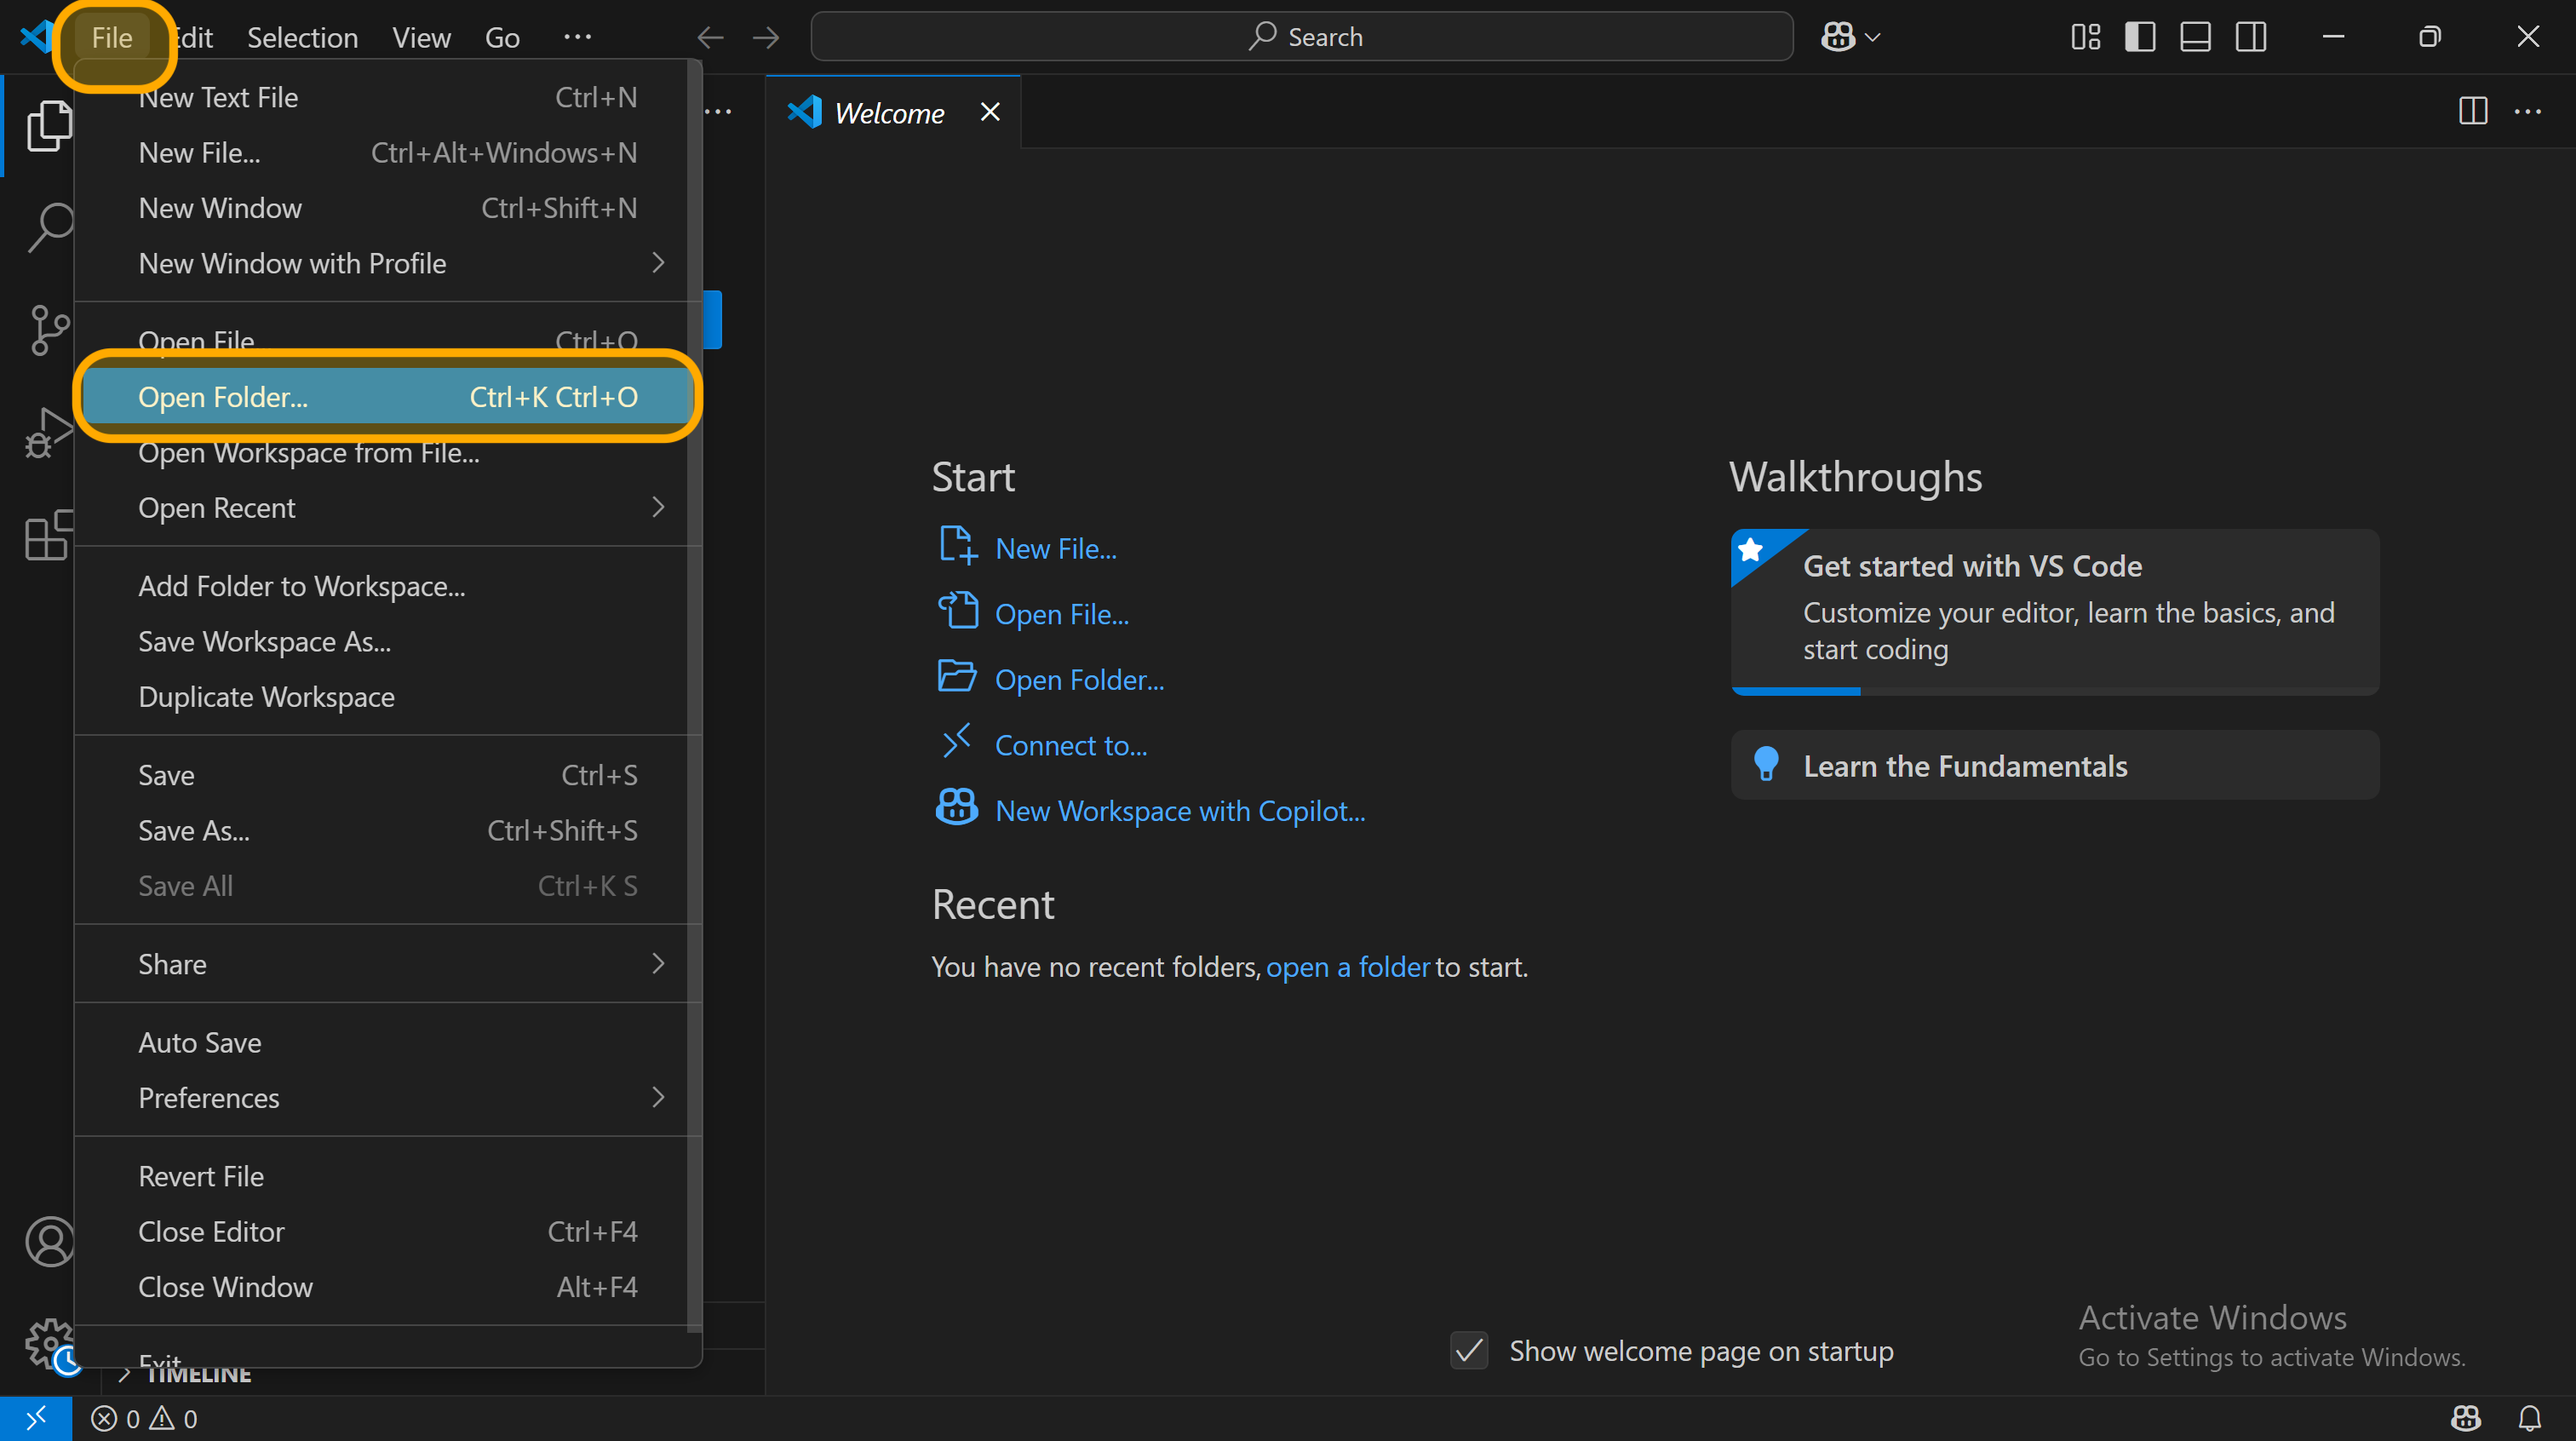The image size is (2576, 1441).
Task: Toggle the secondary side bar
Action: click(2251, 37)
